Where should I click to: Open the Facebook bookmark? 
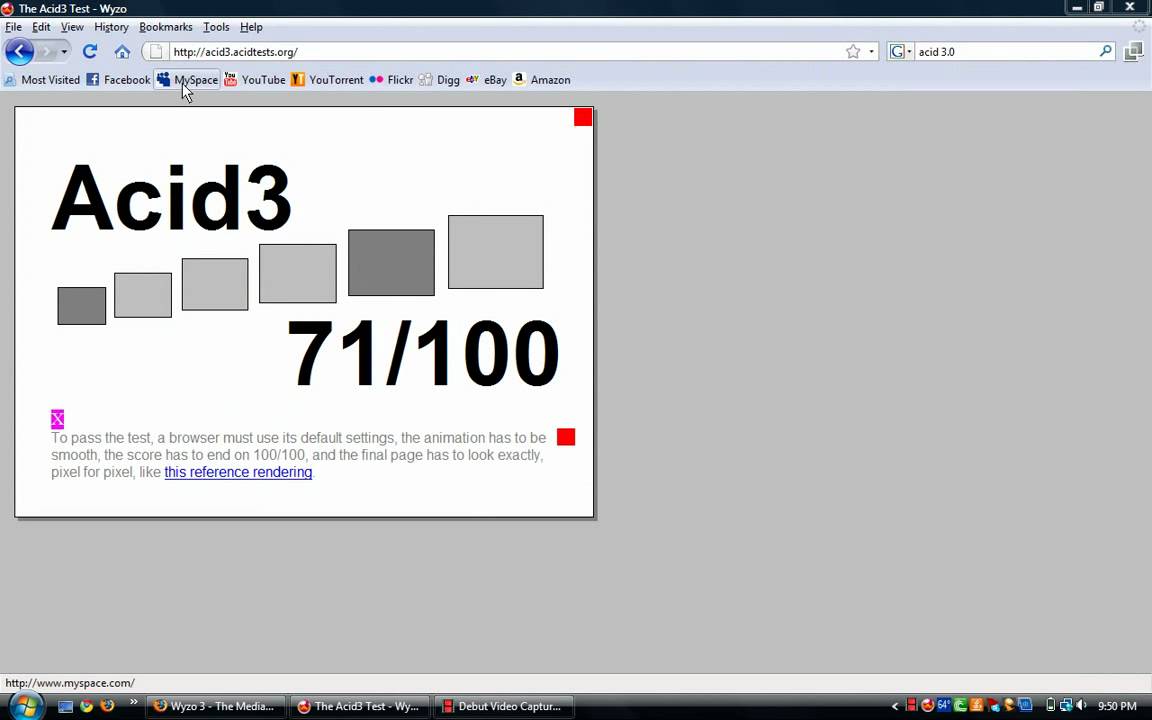point(118,80)
